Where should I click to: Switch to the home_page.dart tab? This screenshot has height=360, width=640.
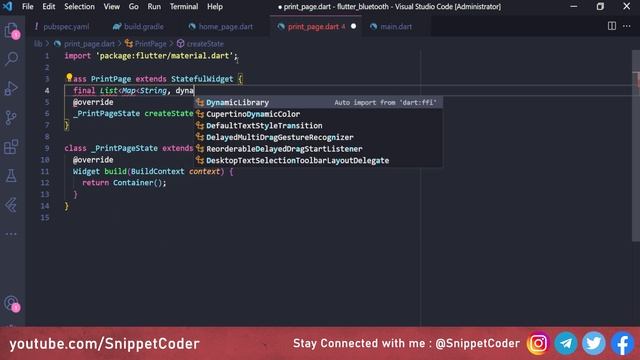221,27
